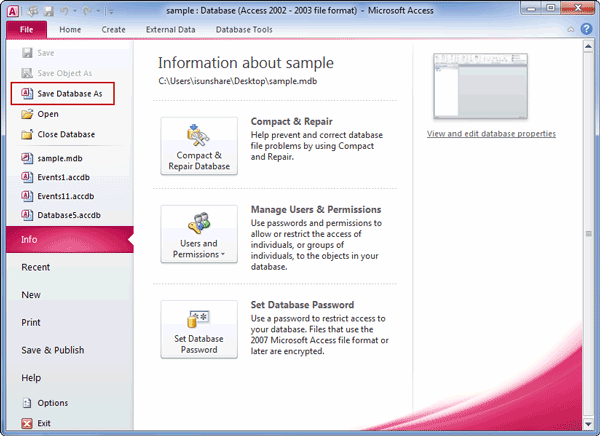Click the Open folder icon
This screenshot has height=436, width=600.
tap(27, 114)
